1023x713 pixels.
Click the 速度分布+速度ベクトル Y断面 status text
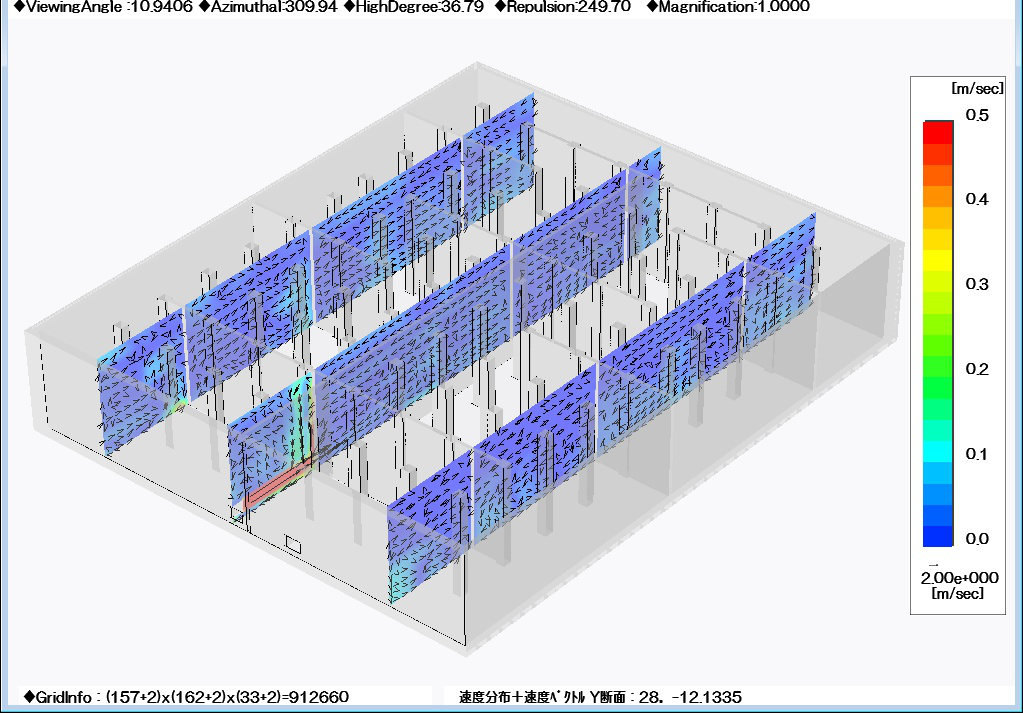click(600, 697)
